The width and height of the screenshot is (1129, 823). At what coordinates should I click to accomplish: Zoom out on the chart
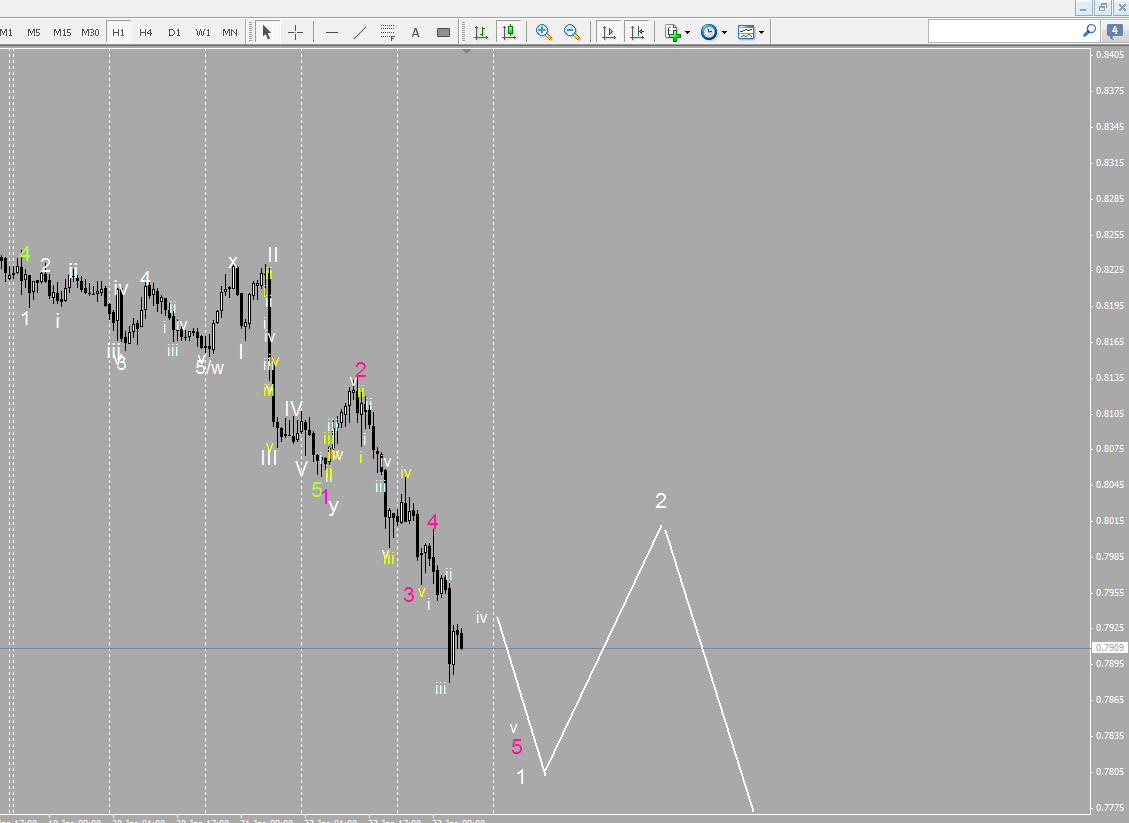click(x=572, y=31)
